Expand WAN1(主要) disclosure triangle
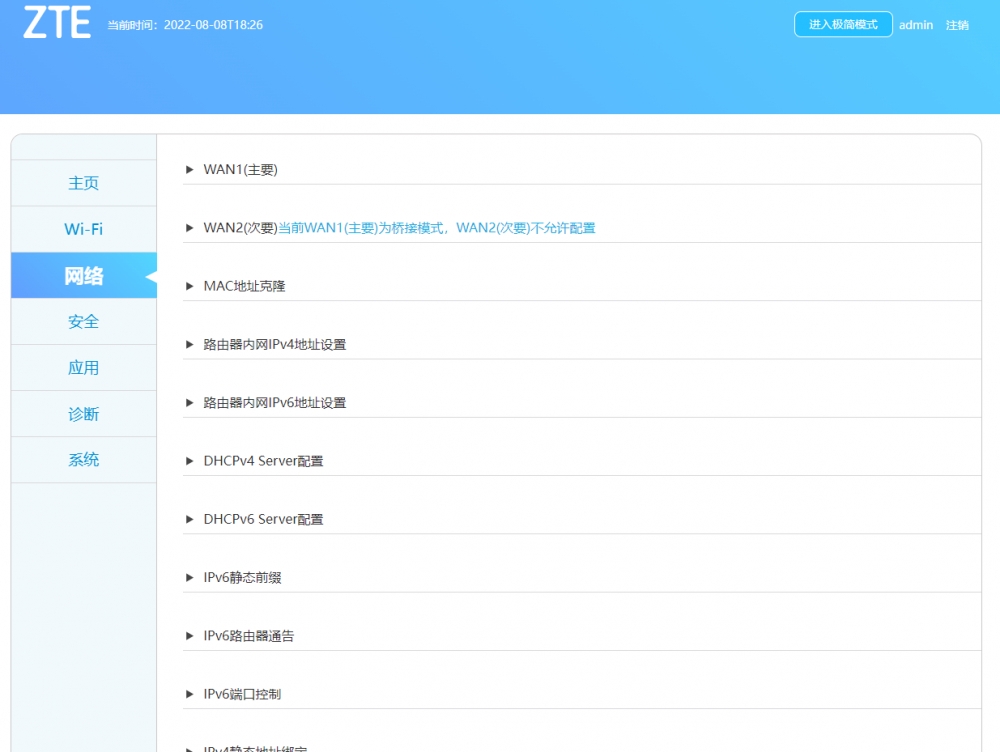The image size is (1000, 752). [x=189, y=170]
